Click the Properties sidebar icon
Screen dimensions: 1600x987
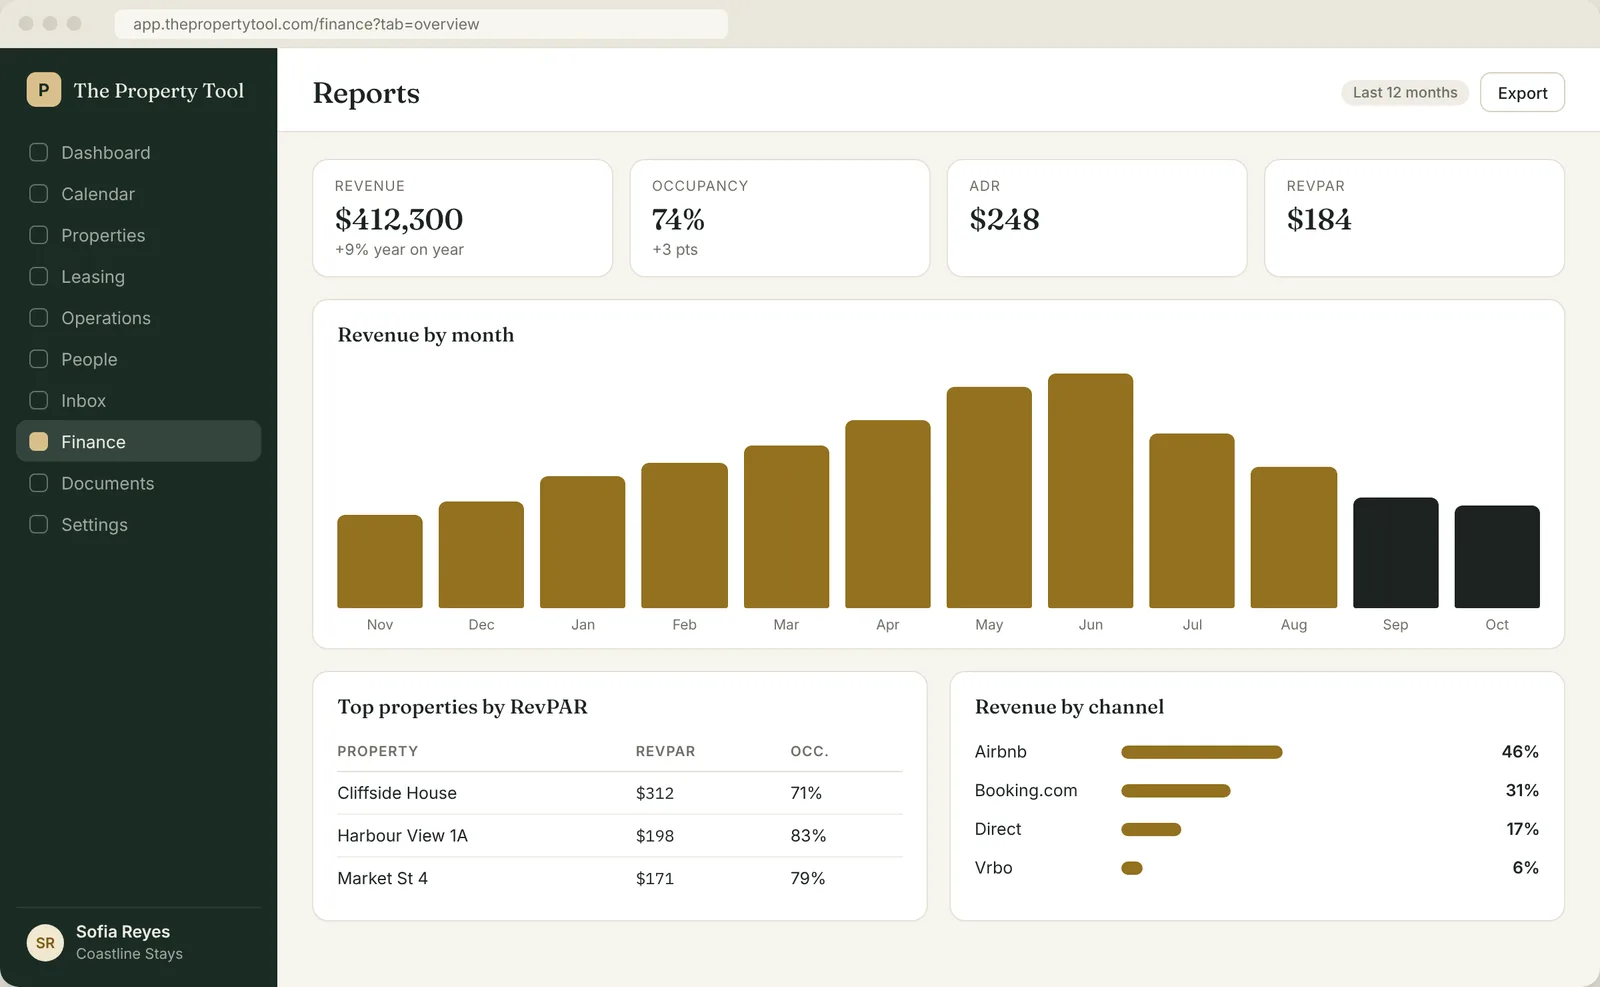click(39, 235)
